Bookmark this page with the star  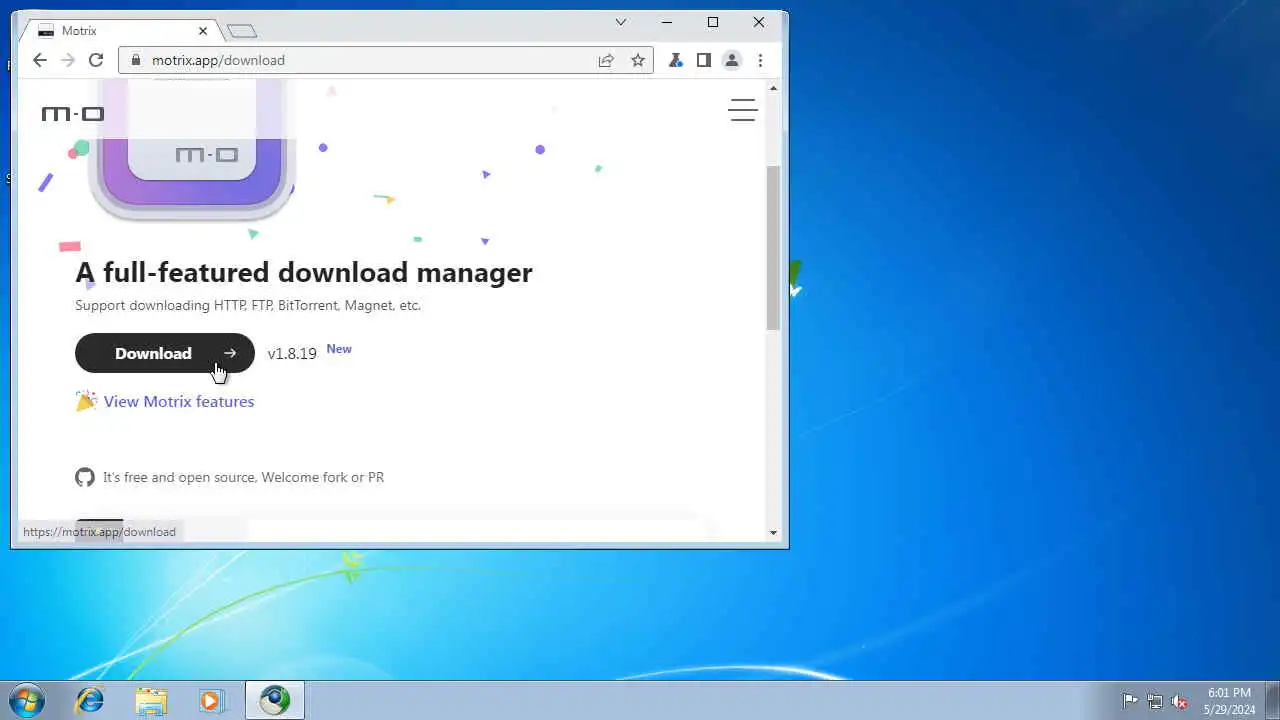638,60
